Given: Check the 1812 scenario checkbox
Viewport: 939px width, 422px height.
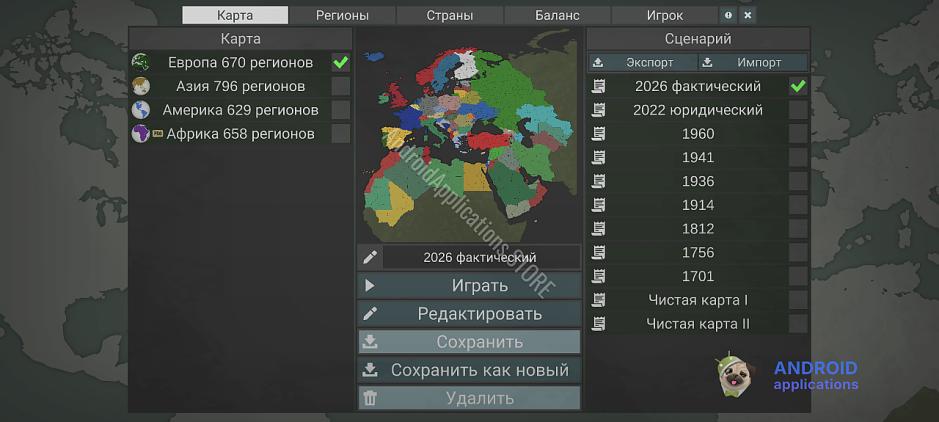Looking at the screenshot, I should [x=798, y=229].
